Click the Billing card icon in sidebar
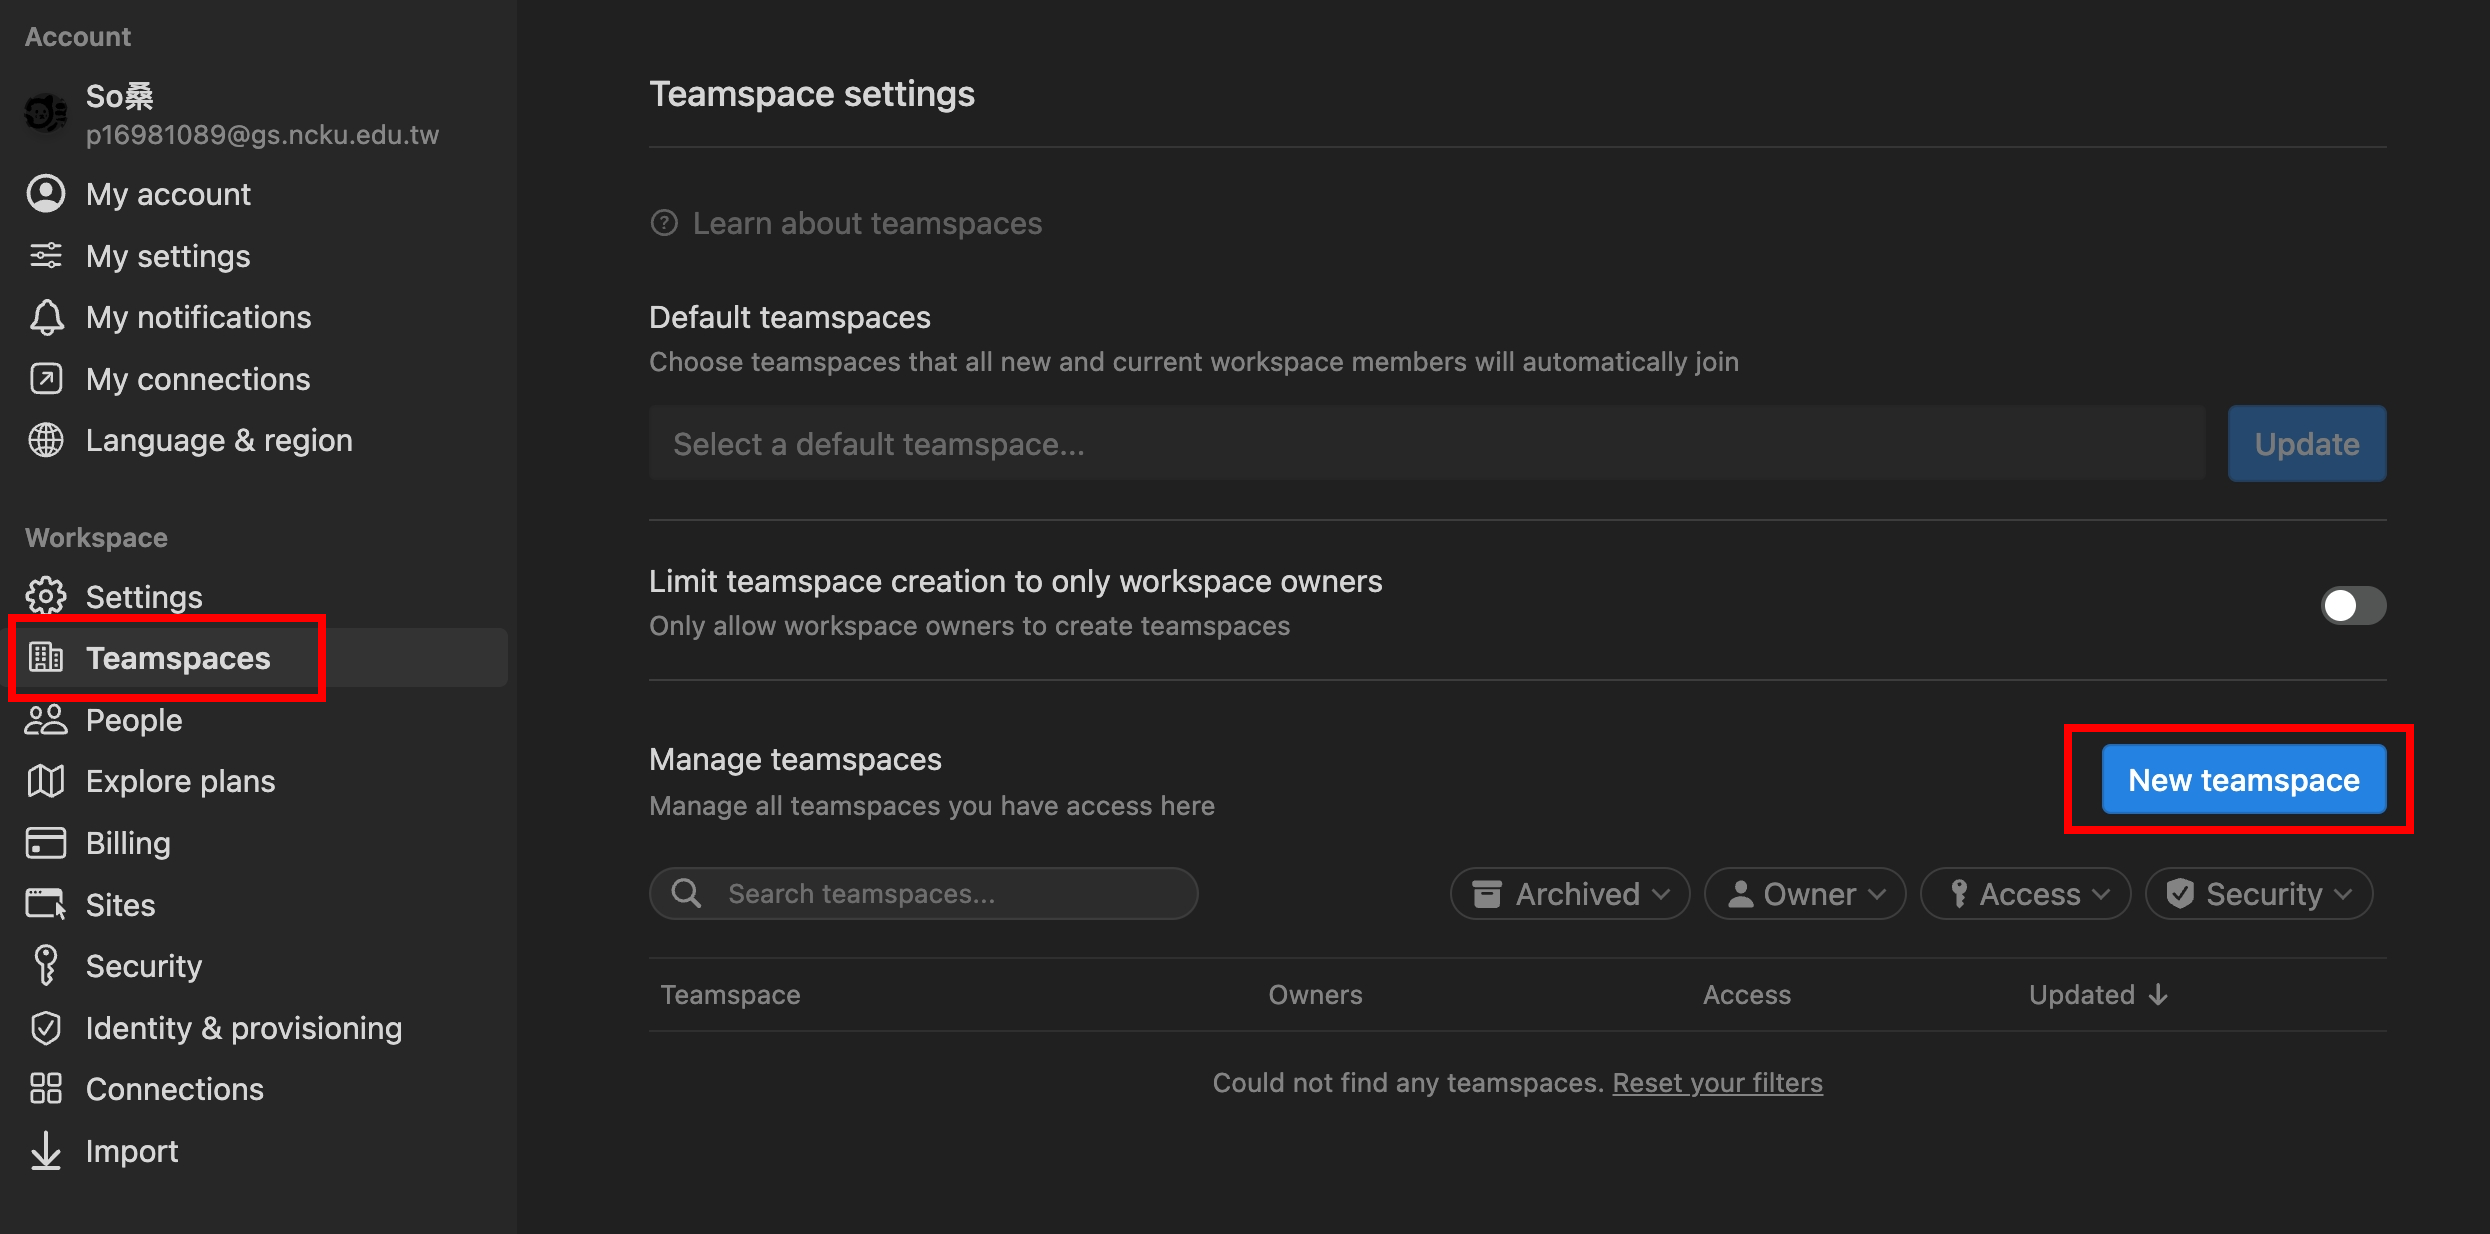2490x1234 pixels. click(x=45, y=843)
